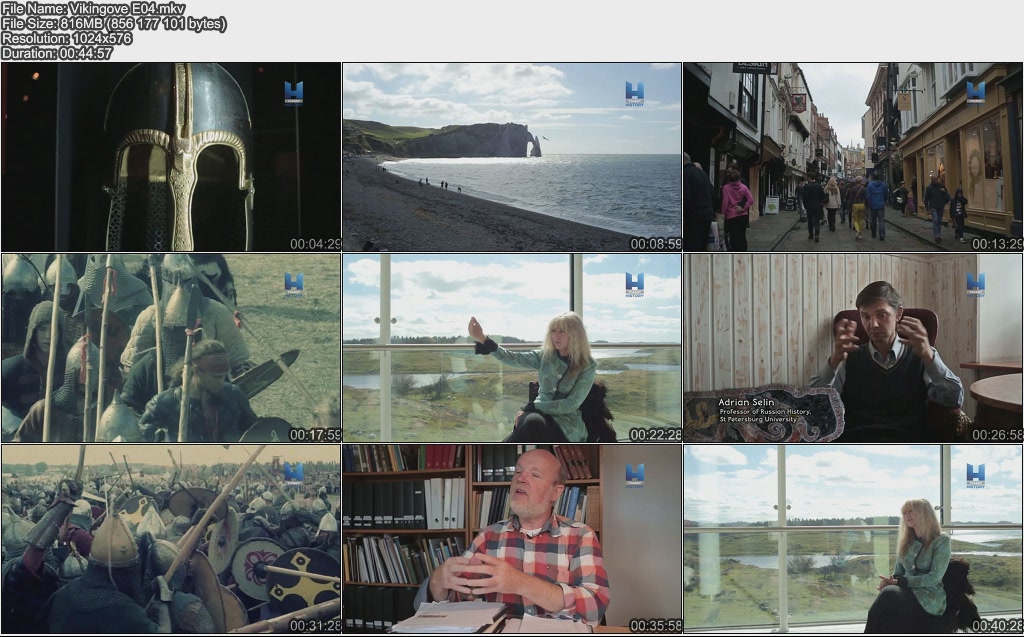
Task: Click the 00:26:58 timestamp
Action: click(997, 435)
